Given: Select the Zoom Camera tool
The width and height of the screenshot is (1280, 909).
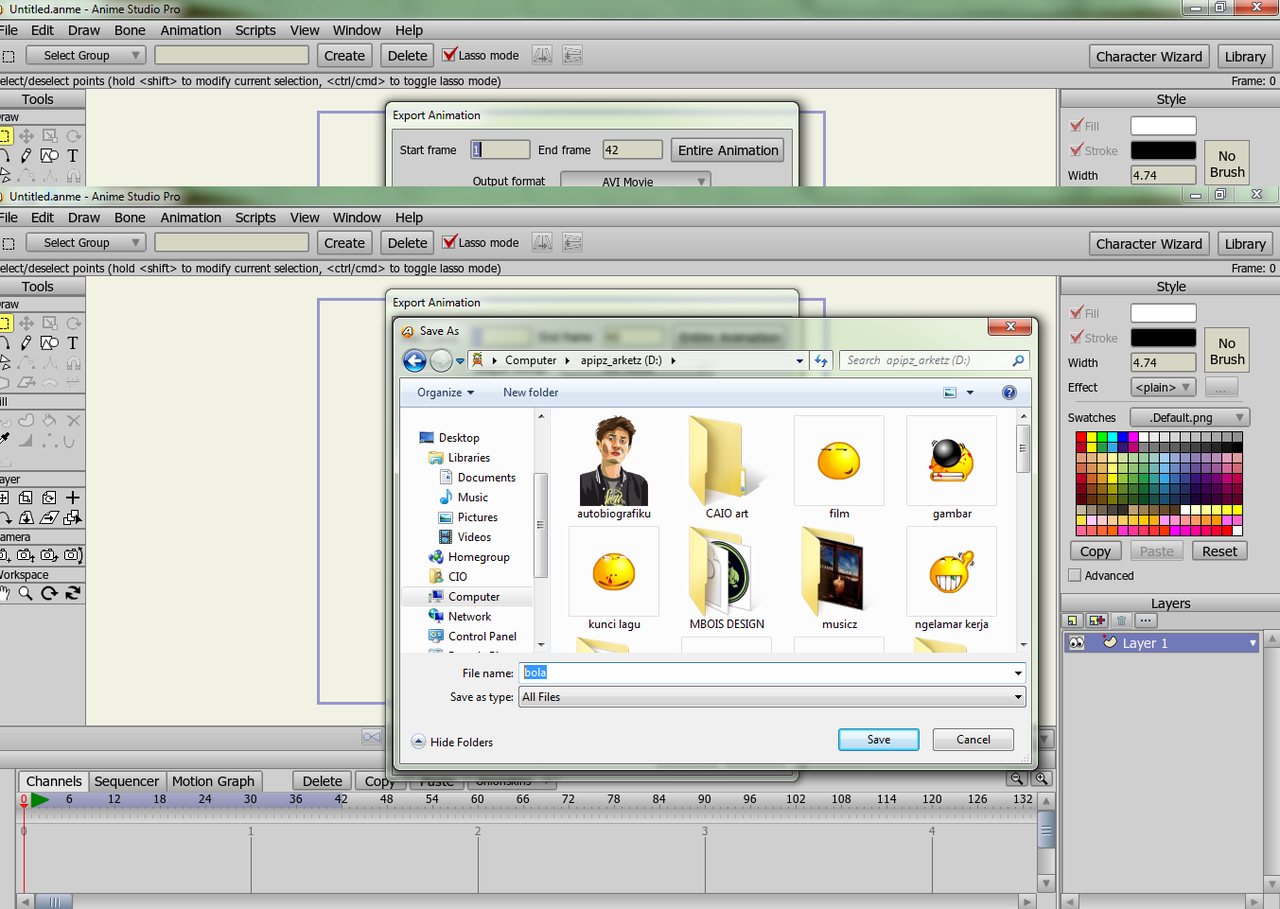Looking at the screenshot, I should pos(26,555).
